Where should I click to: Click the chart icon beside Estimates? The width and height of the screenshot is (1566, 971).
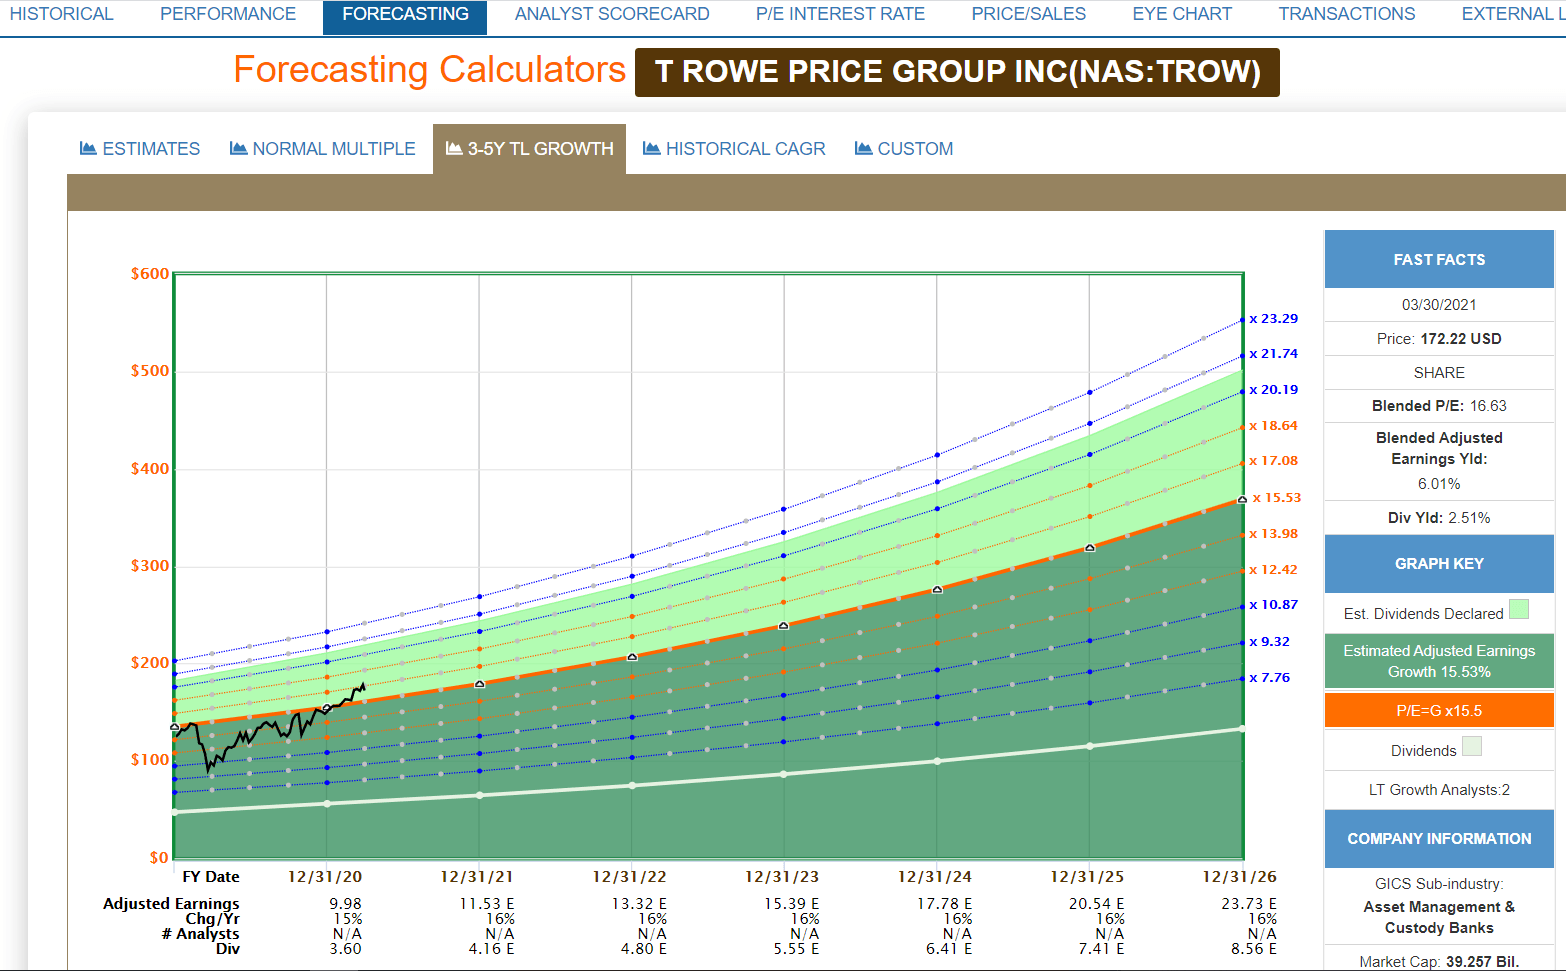pyautogui.click(x=88, y=148)
